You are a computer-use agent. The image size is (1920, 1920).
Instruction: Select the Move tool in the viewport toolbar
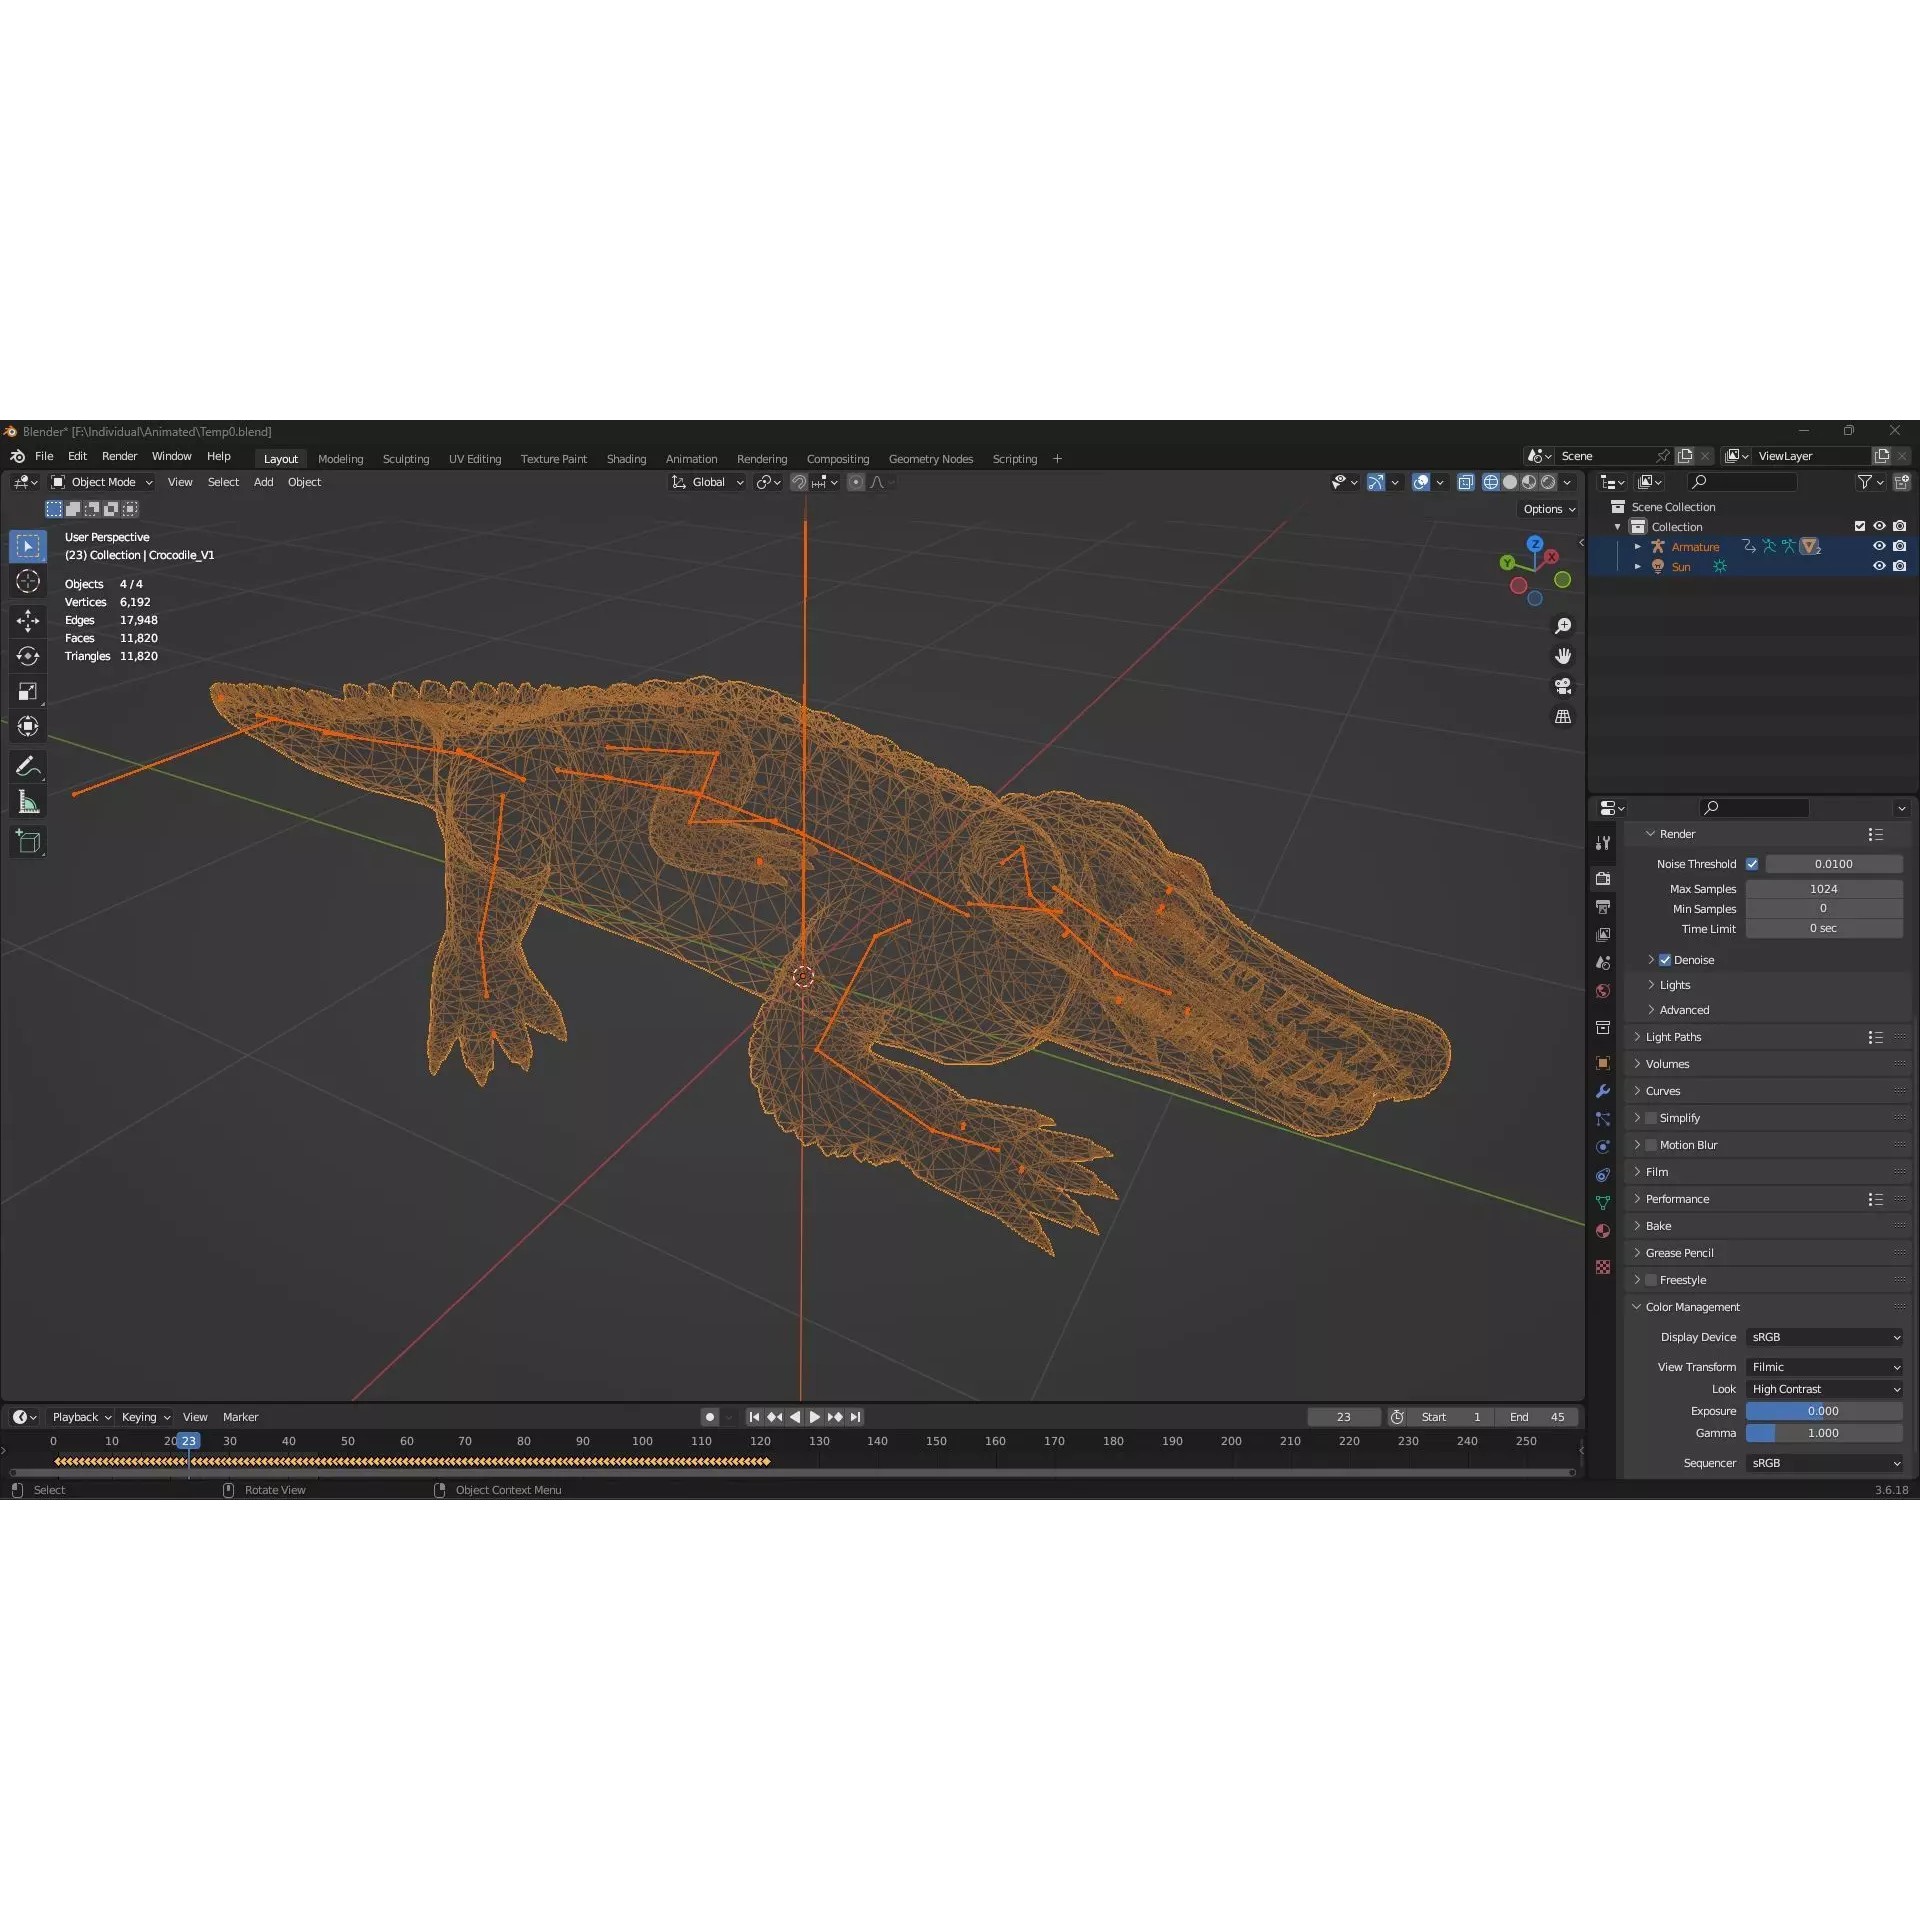(x=28, y=620)
